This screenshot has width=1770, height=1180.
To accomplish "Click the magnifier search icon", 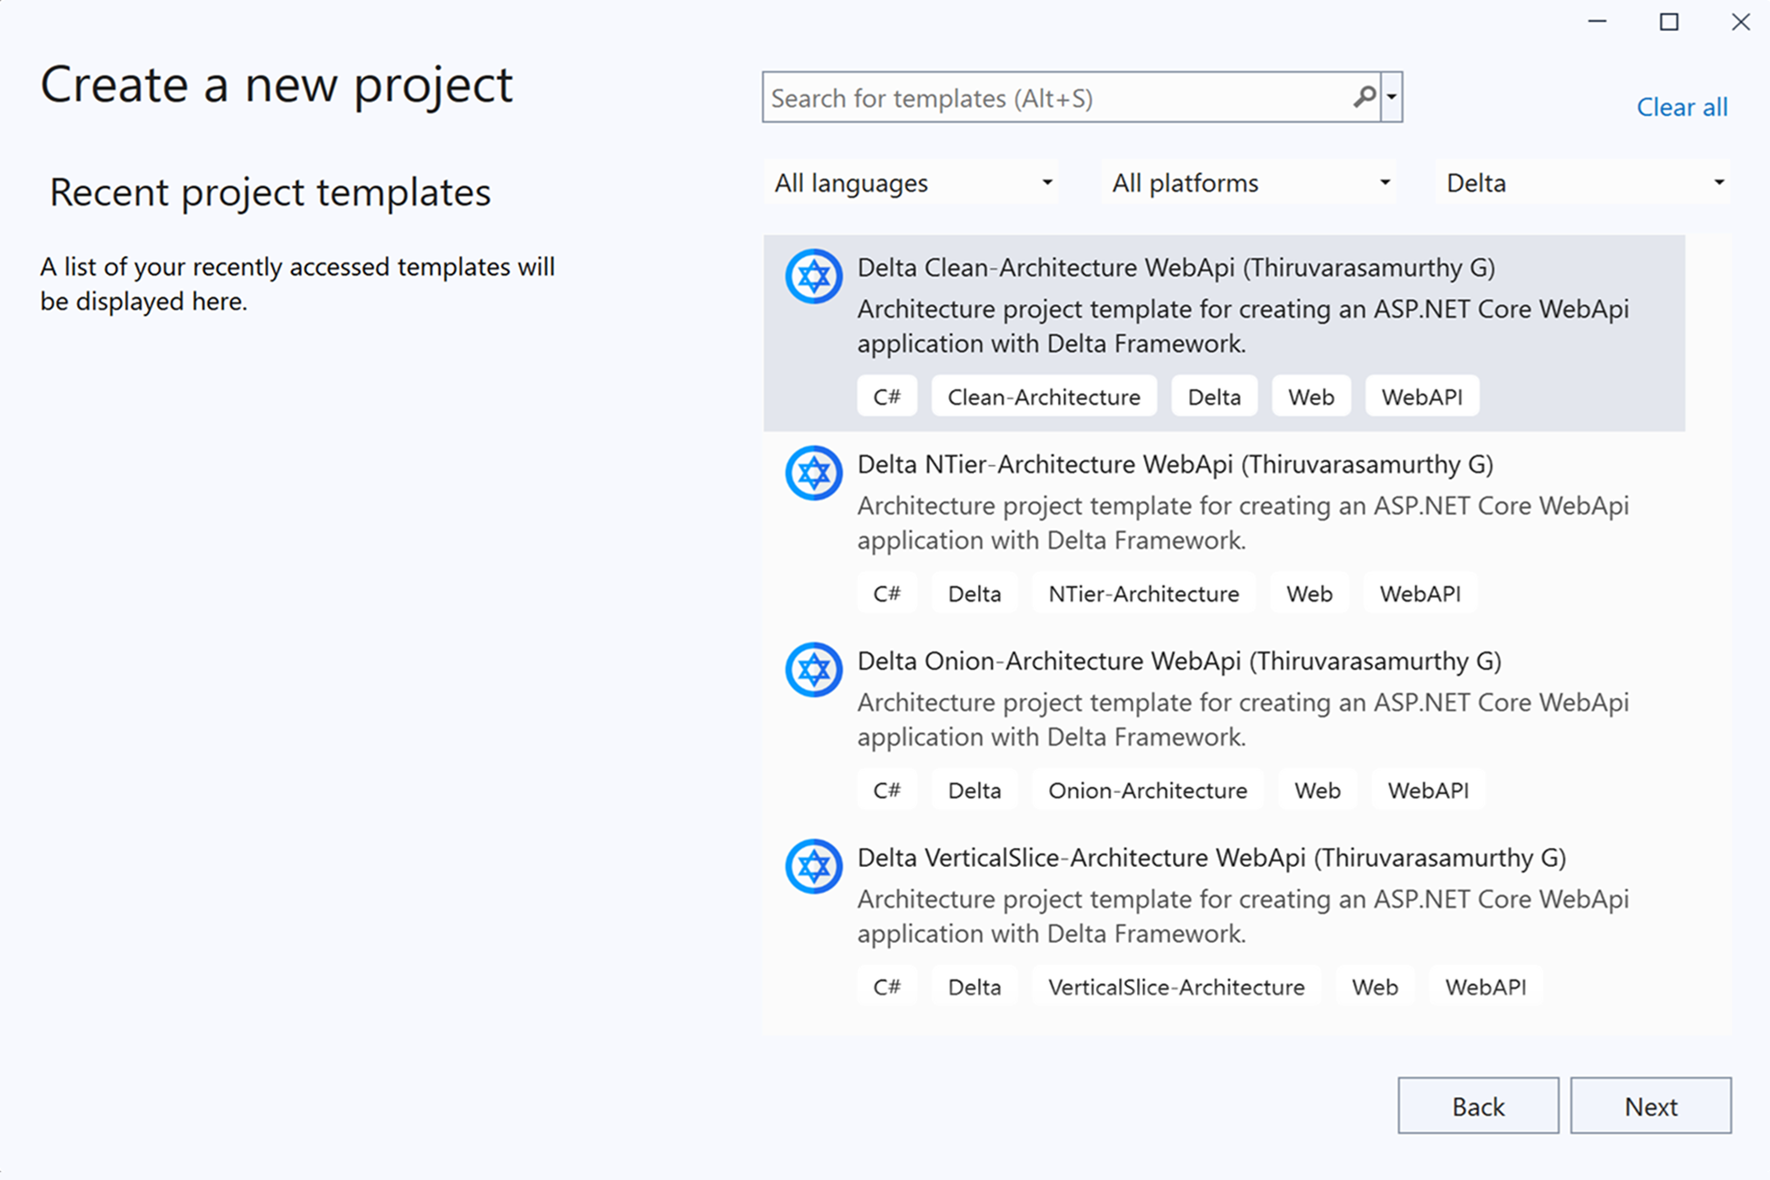I will point(1364,97).
